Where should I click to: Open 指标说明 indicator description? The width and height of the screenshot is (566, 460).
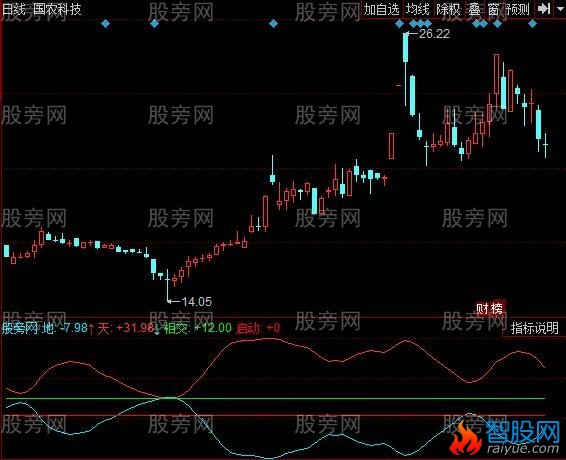pyautogui.click(x=535, y=328)
